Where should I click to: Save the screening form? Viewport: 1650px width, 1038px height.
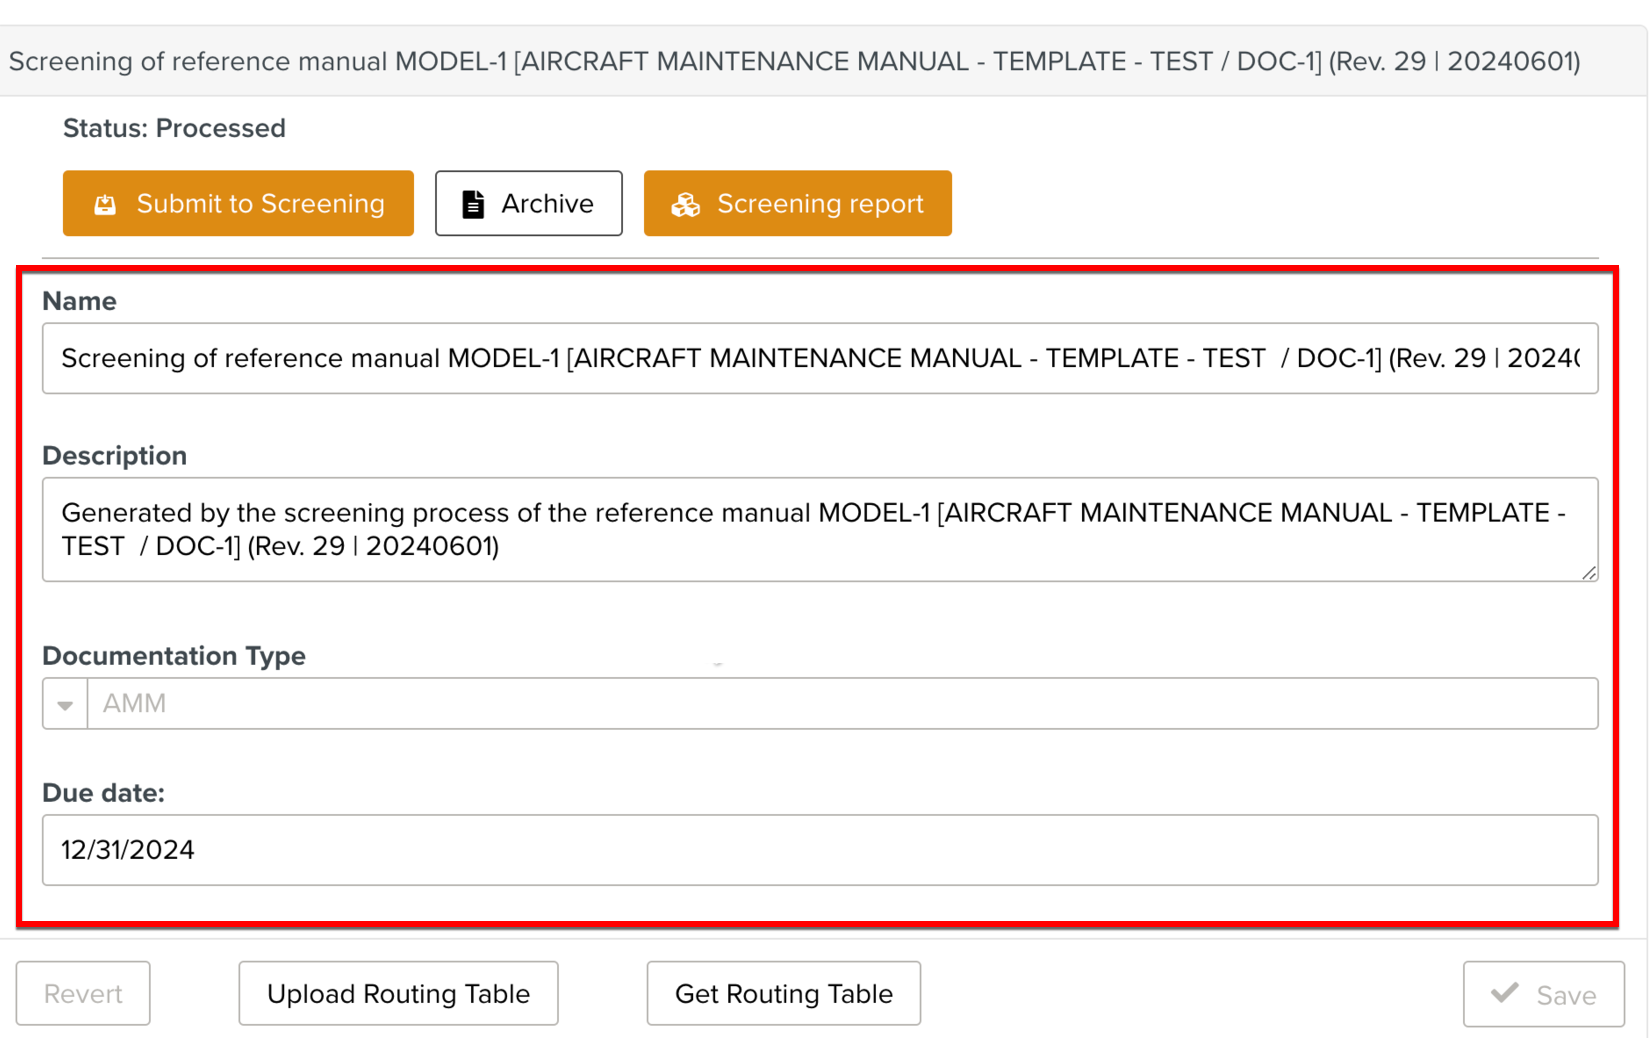tap(1543, 994)
